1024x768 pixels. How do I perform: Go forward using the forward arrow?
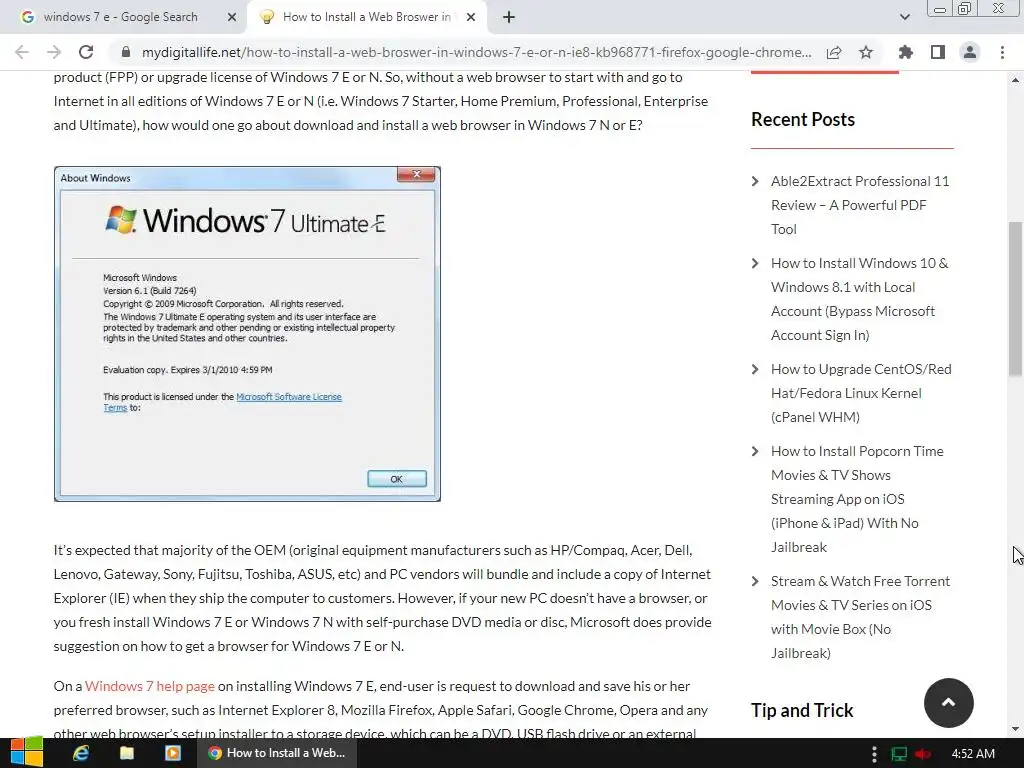pos(54,52)
